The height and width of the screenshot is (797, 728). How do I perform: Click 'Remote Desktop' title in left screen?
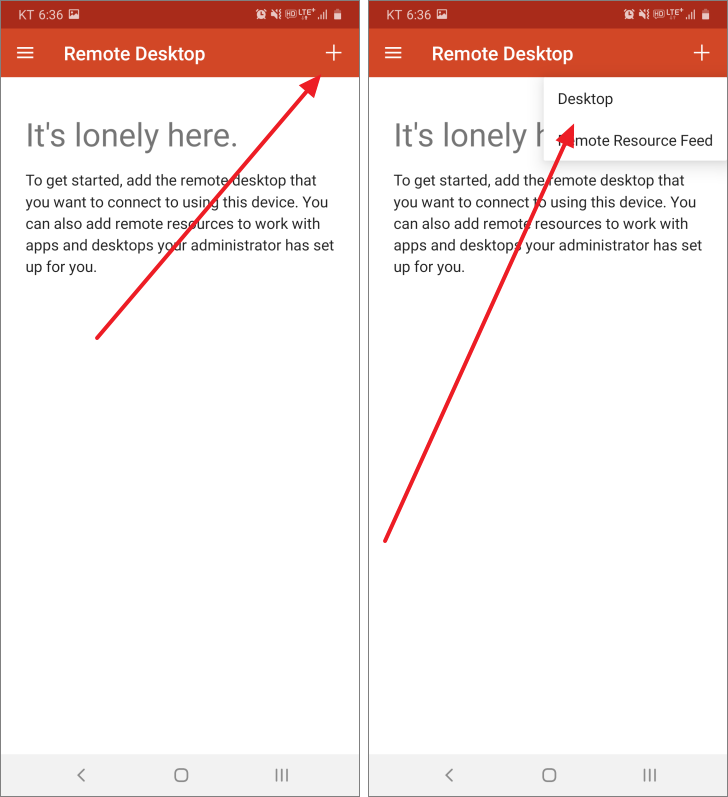coord(134,53)
